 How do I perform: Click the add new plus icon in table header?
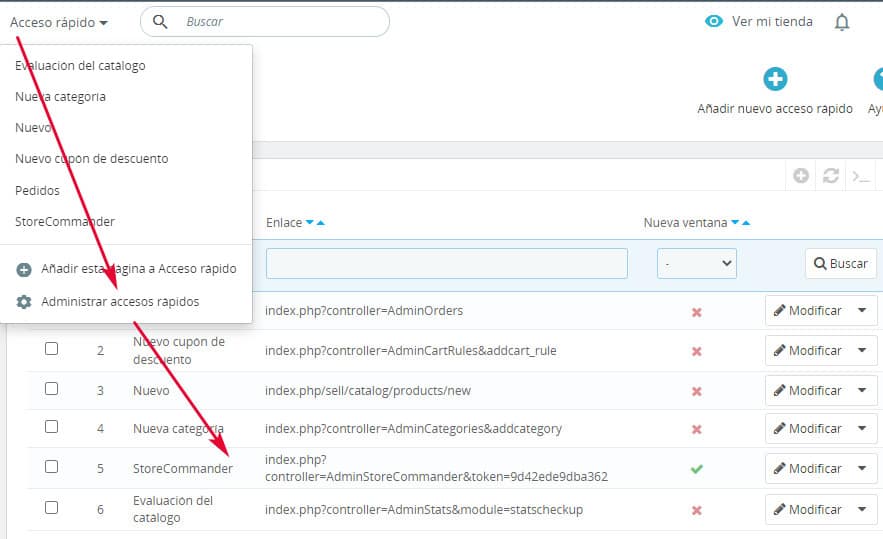(801, 176)
